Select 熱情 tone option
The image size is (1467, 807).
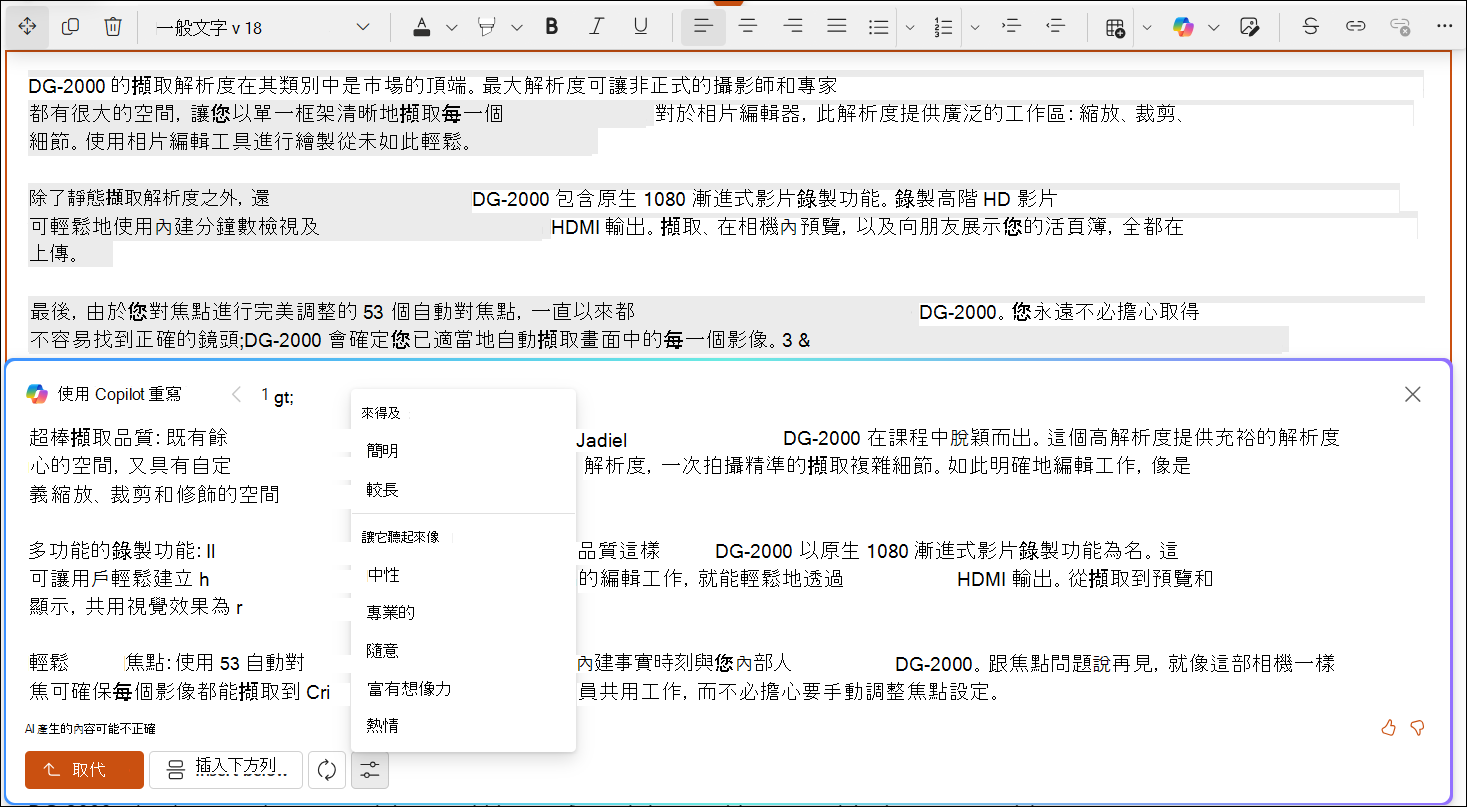[x=463, y=726]
